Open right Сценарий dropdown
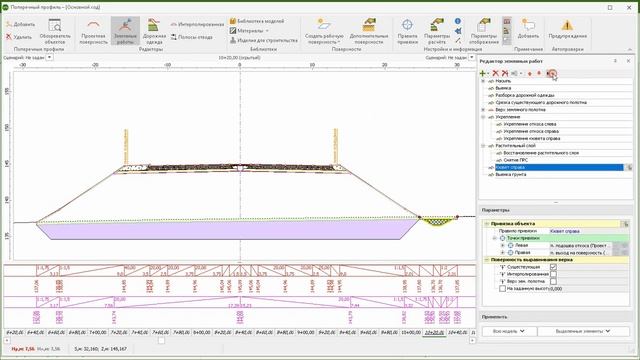Screen dimensions: 640x360 [x=472, y=57]
